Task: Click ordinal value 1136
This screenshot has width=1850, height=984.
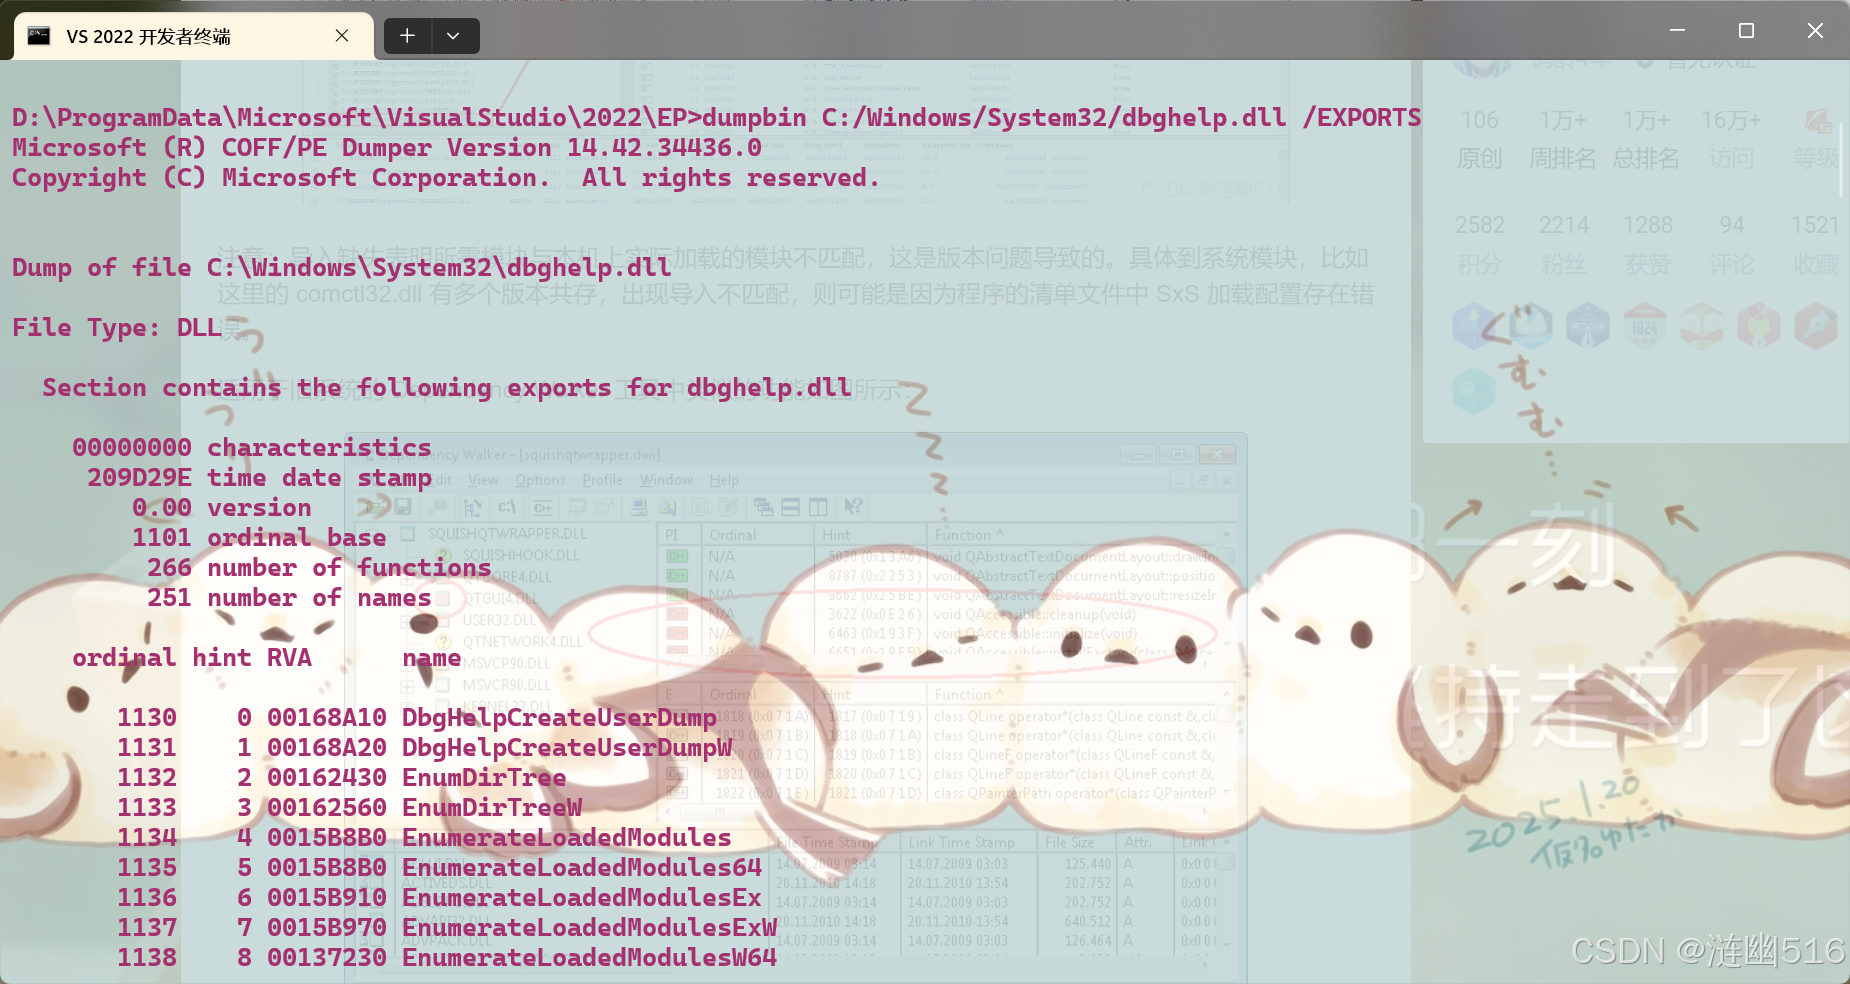Action: click(147, 898)
